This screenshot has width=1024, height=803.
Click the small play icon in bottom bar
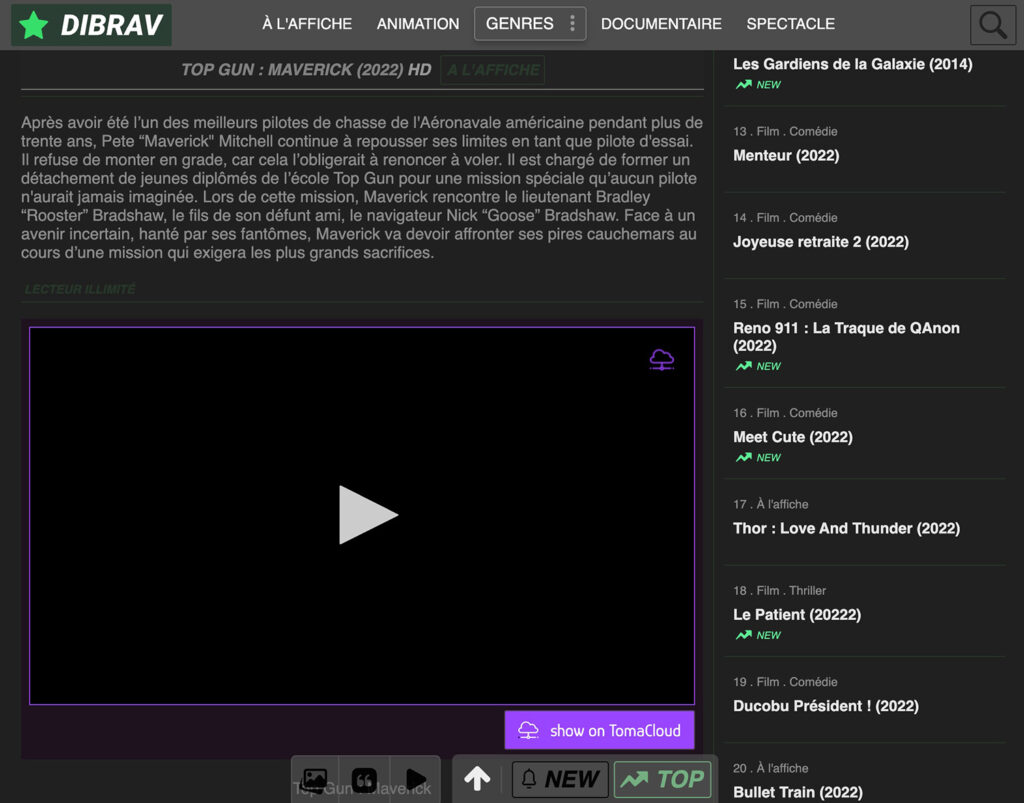[x=415, y=779]
